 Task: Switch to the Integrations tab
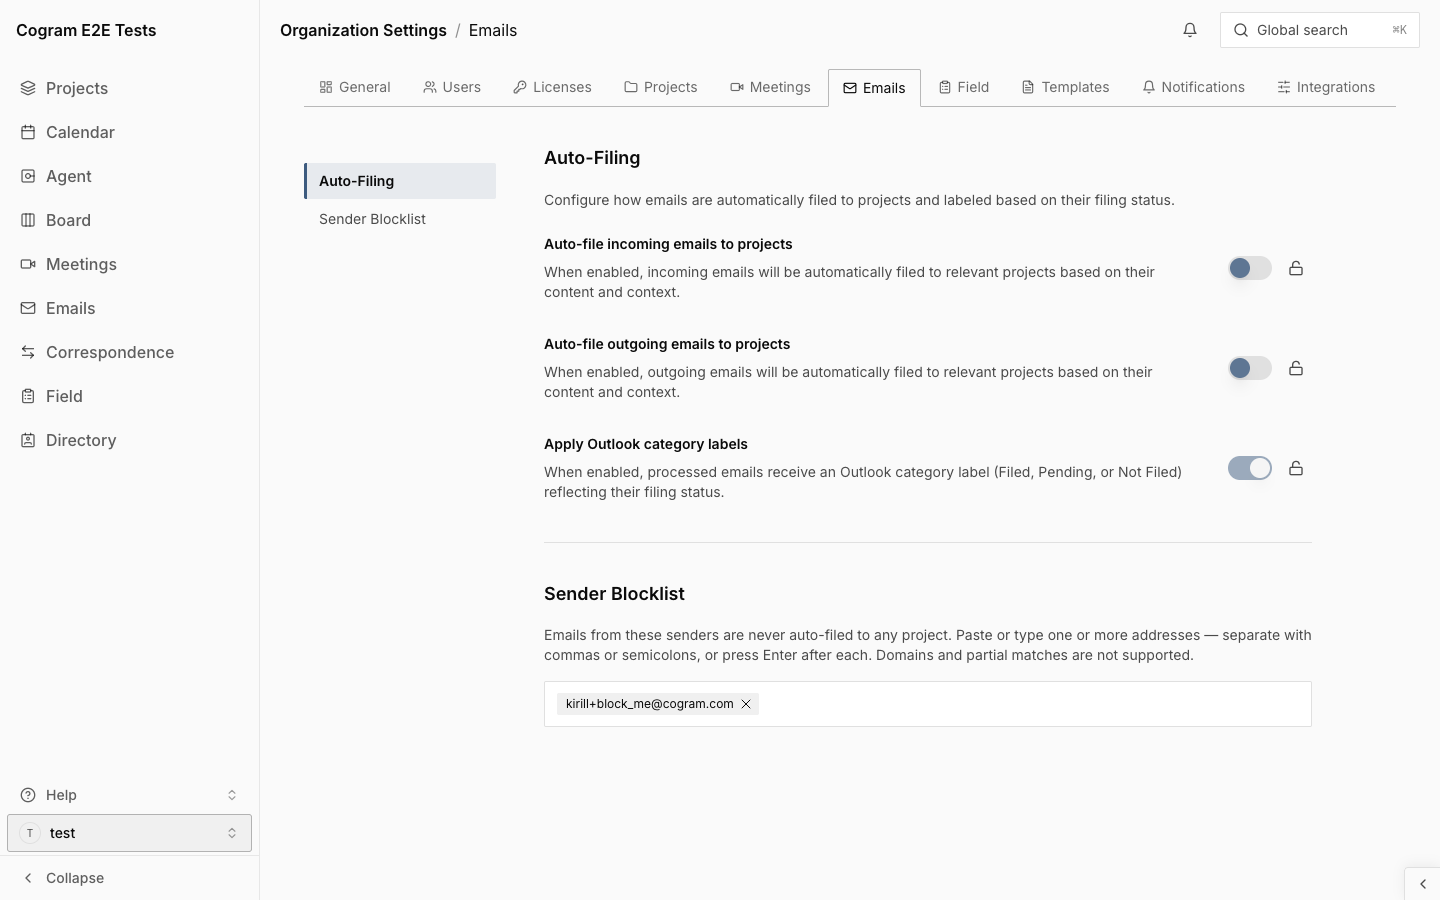(x=1326, y=87)
